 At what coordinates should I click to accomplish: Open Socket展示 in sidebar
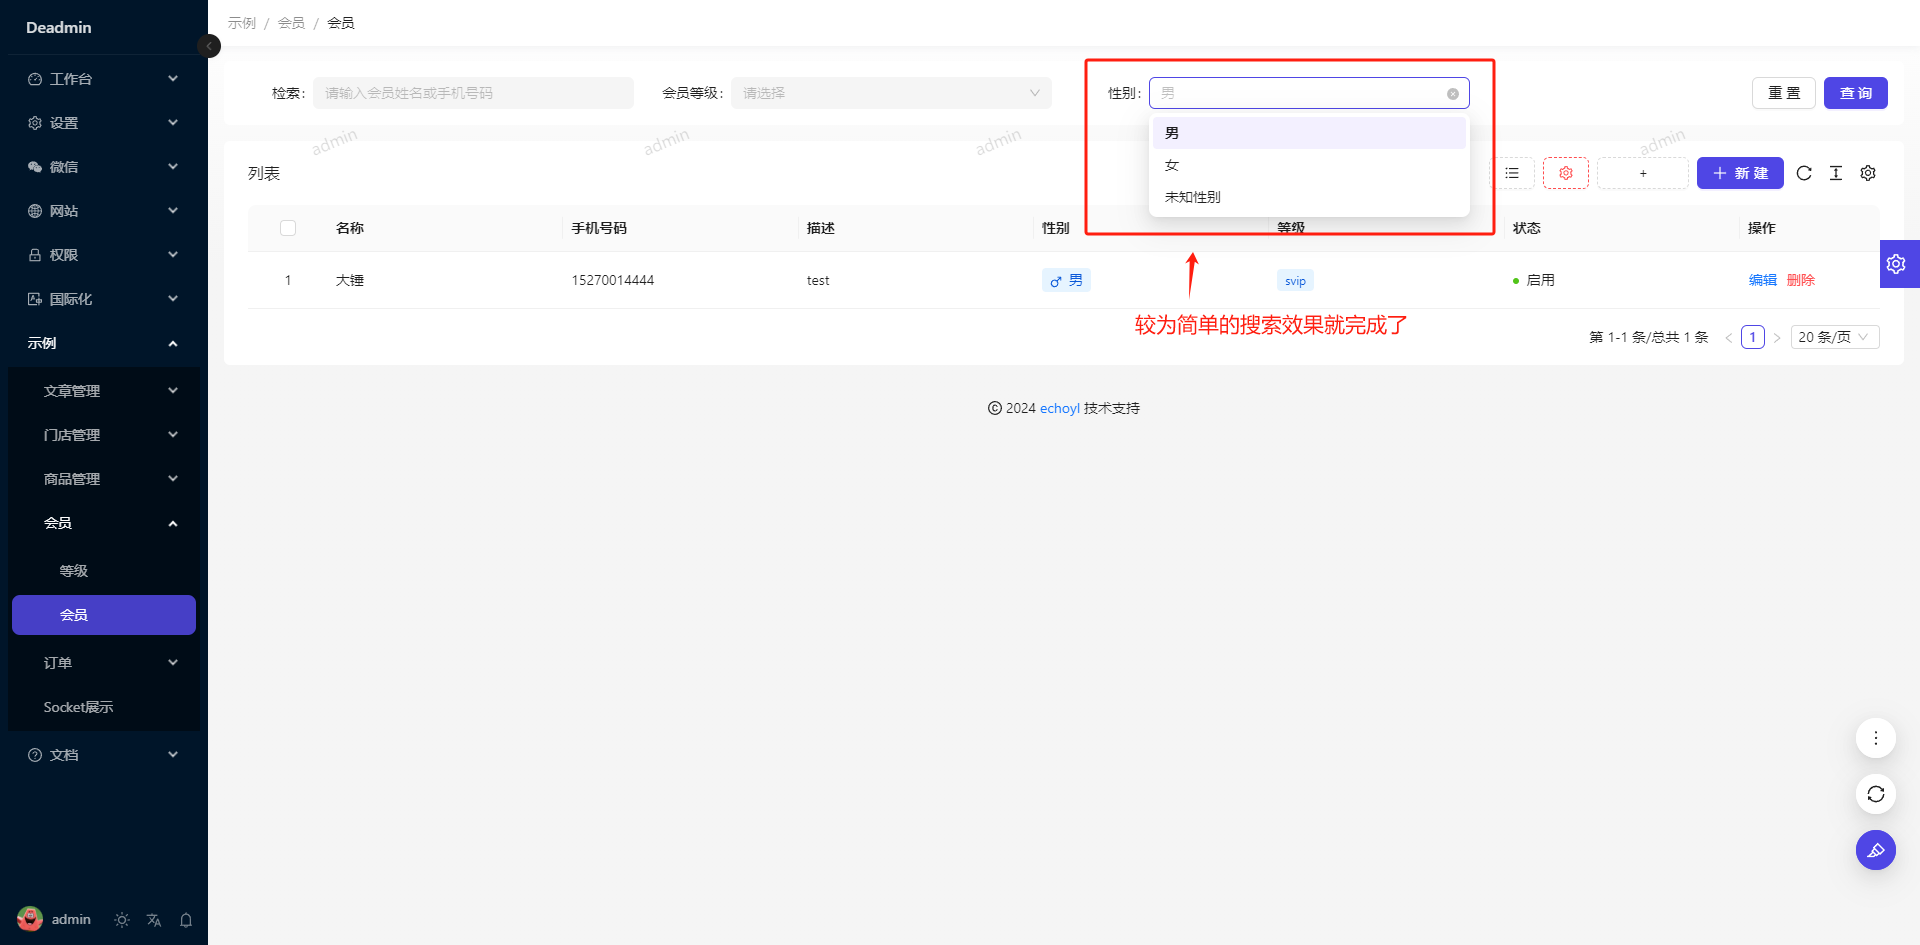pos(78,707)
